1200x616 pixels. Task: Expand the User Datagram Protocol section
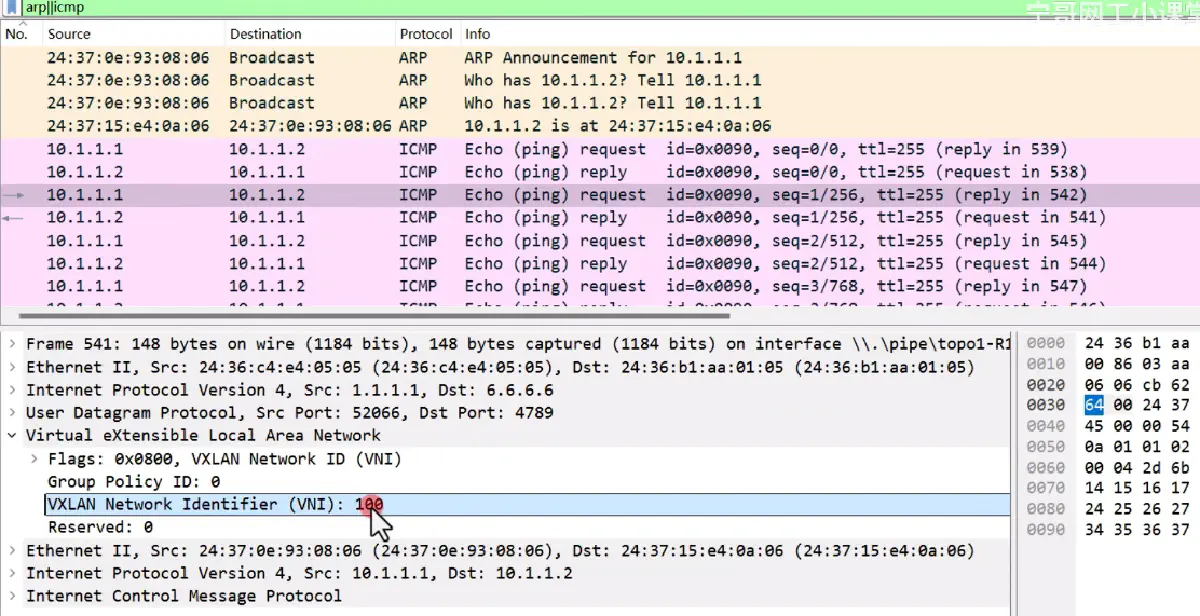pyautogui.click(x=12, y=413)
